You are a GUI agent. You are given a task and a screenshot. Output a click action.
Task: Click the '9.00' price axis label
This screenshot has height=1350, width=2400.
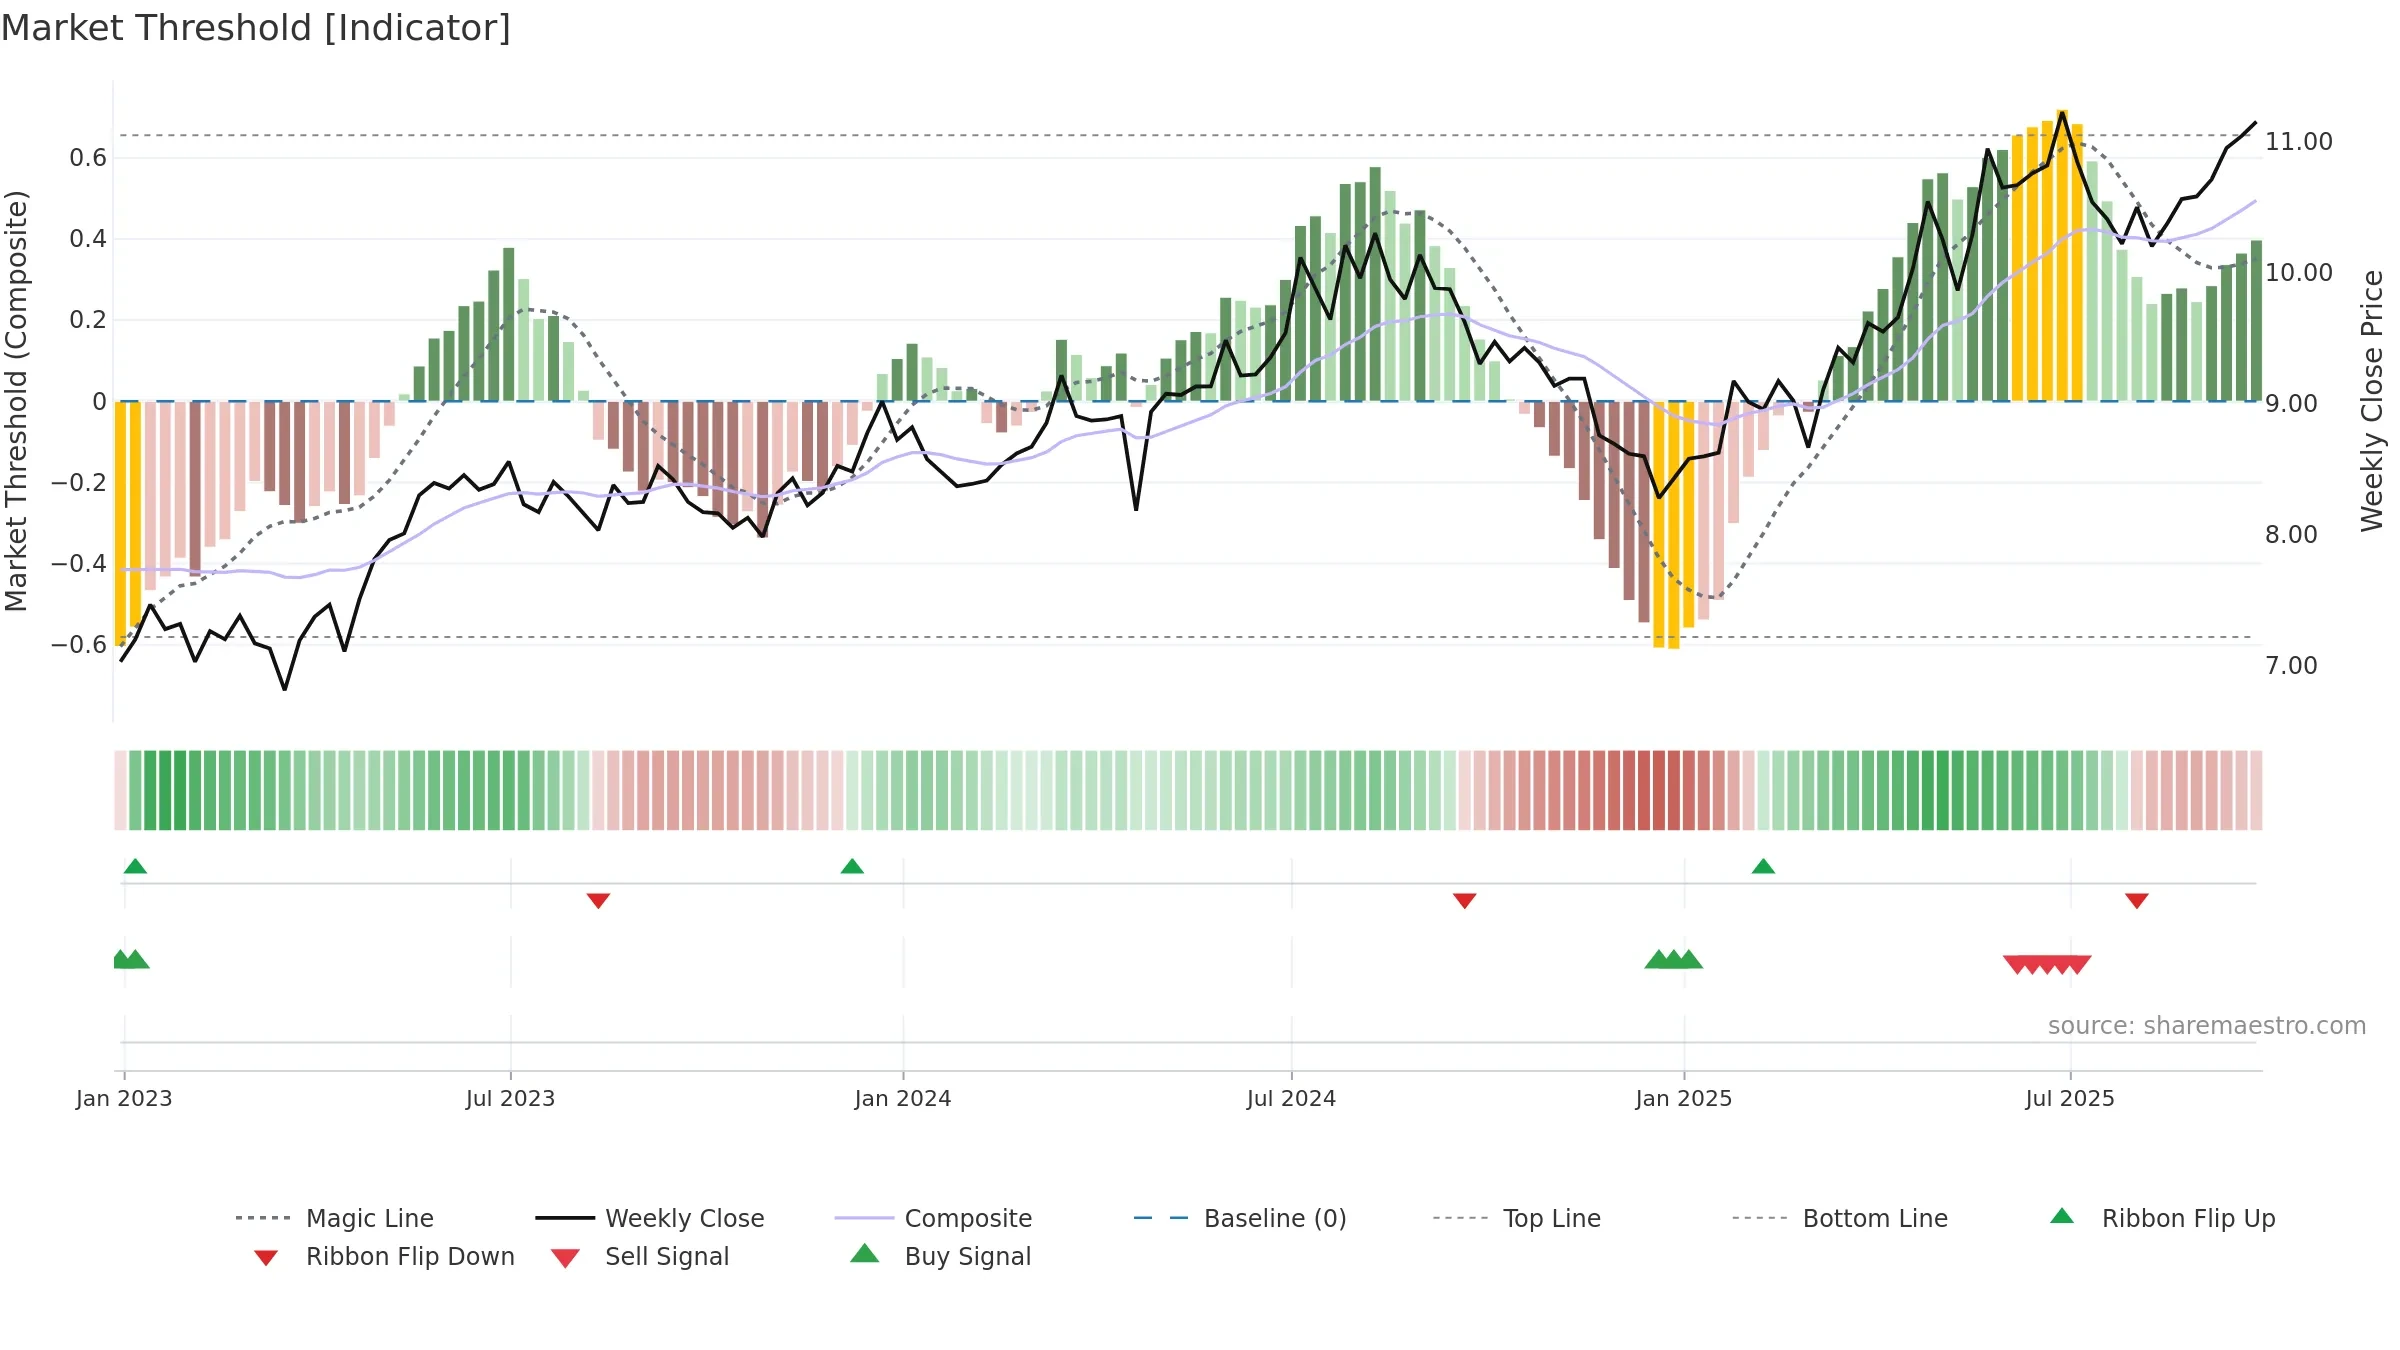[x=2291, y=404]
